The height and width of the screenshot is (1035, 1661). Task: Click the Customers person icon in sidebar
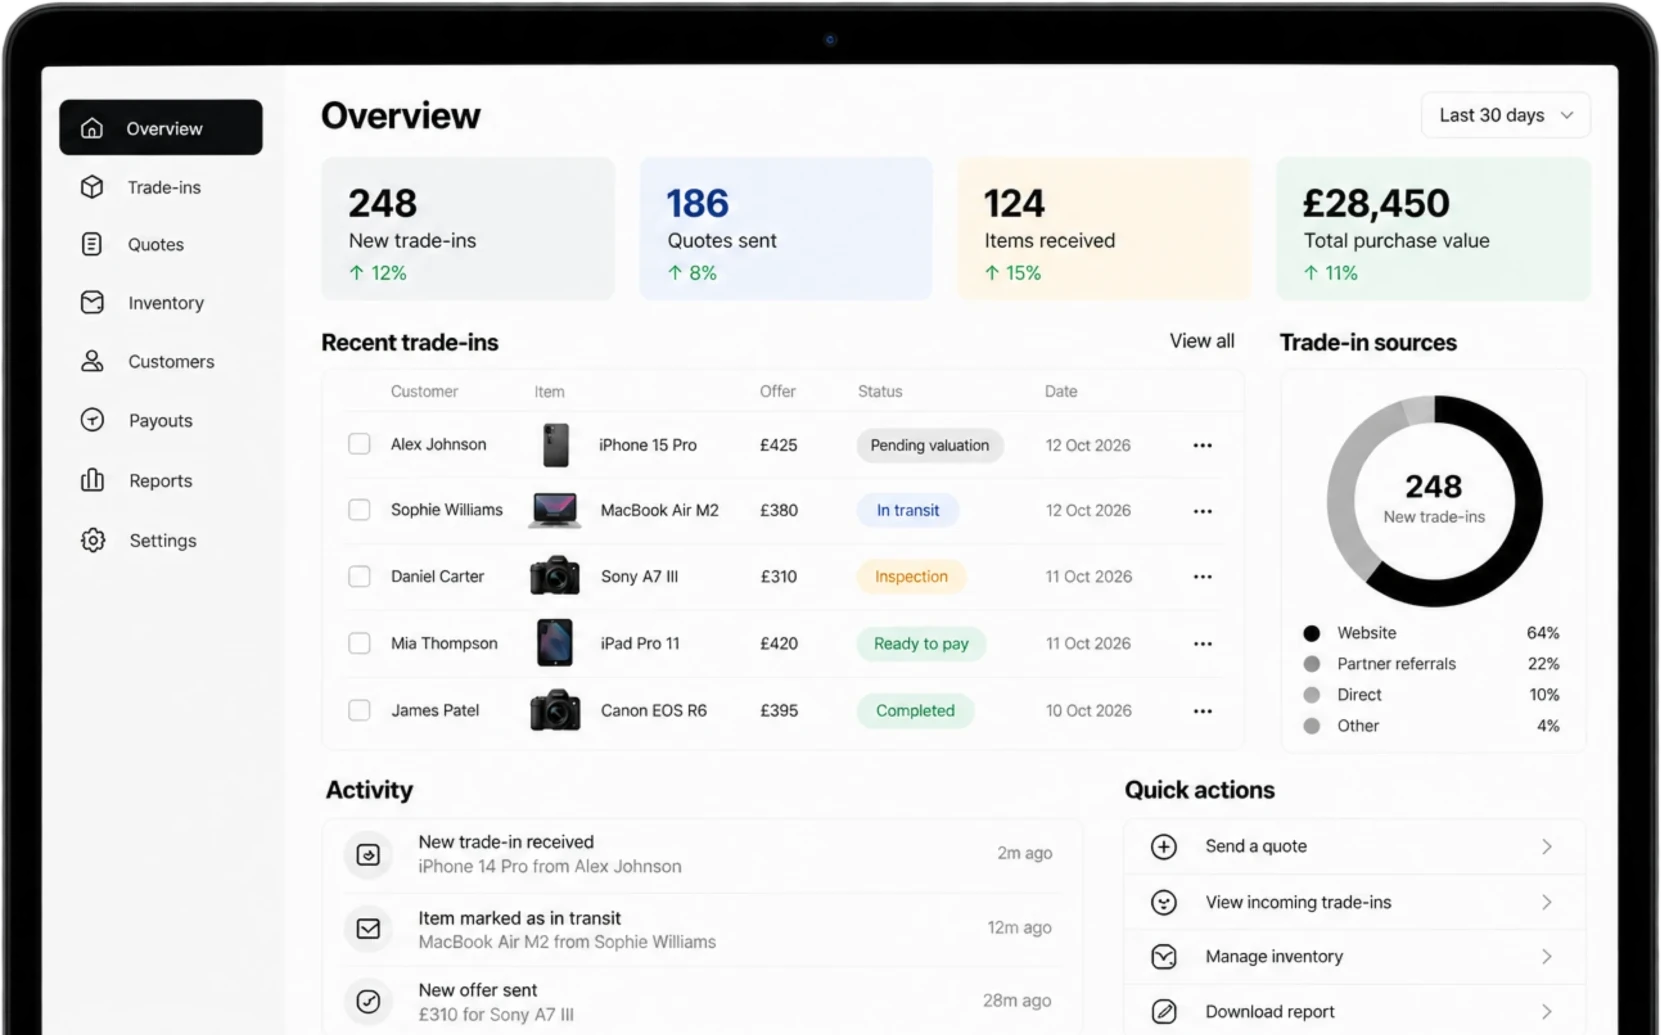point(92,361)
